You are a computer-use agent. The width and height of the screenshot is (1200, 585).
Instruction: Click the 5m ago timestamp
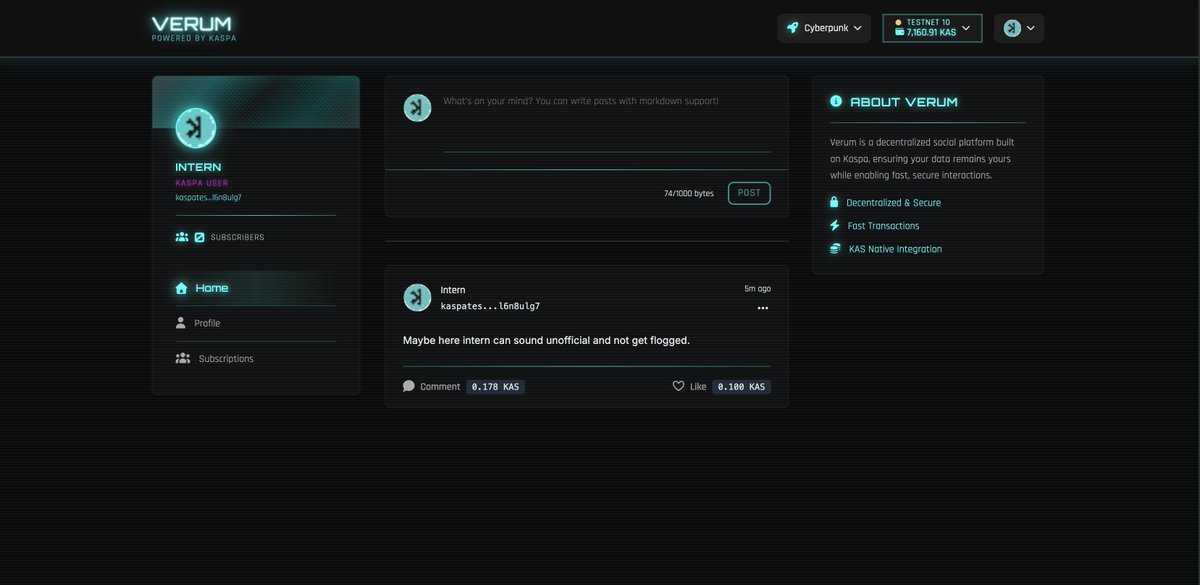757,289
